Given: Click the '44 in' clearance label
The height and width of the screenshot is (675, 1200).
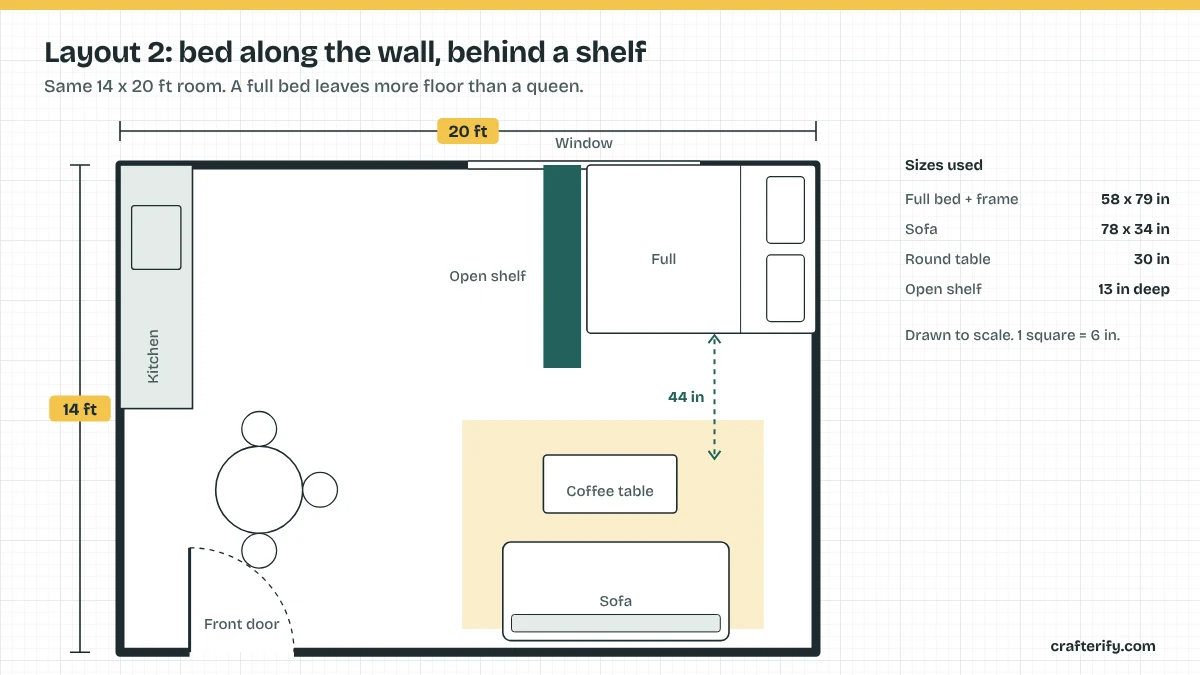Looking at the screenshot, I should [686, 397].
